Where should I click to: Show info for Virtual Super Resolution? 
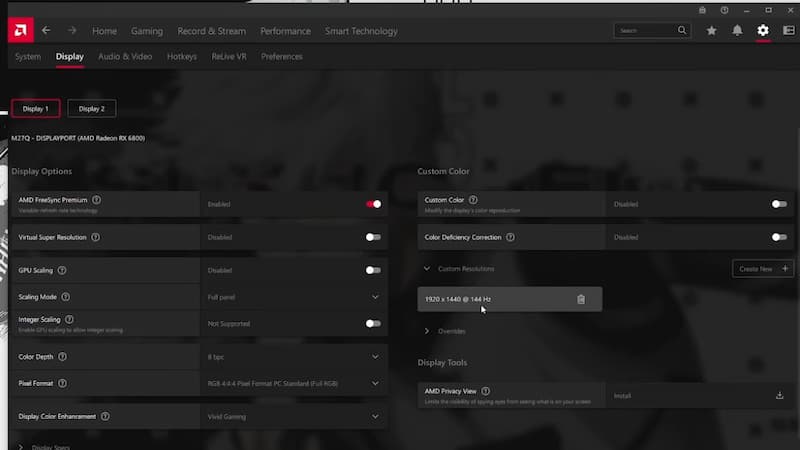click(x=95, y=237)
